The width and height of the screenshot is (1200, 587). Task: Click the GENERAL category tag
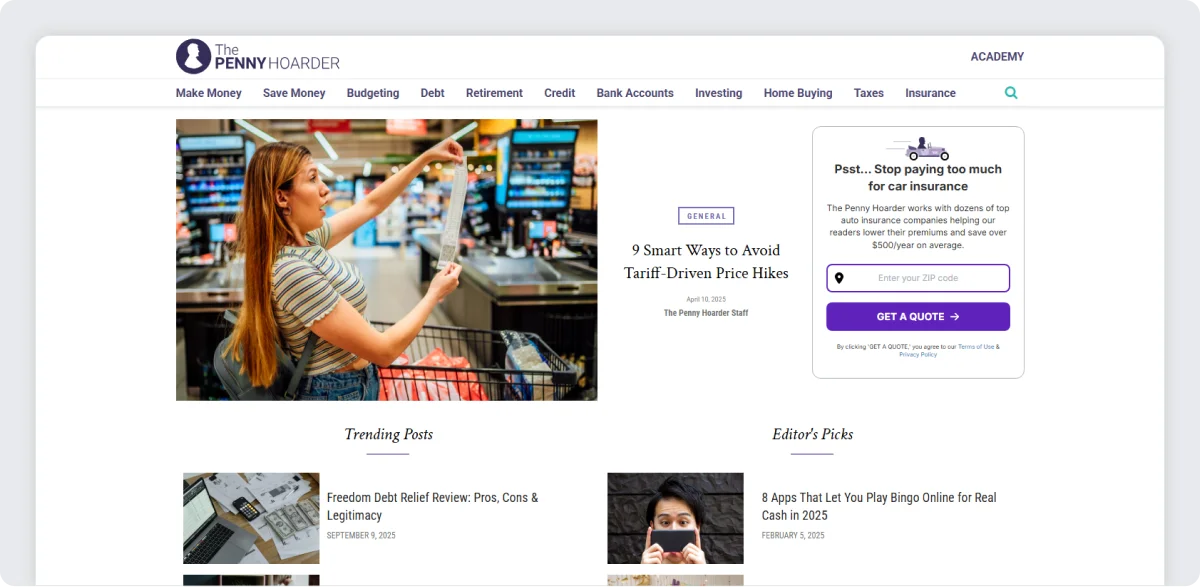tap(706, 215)
